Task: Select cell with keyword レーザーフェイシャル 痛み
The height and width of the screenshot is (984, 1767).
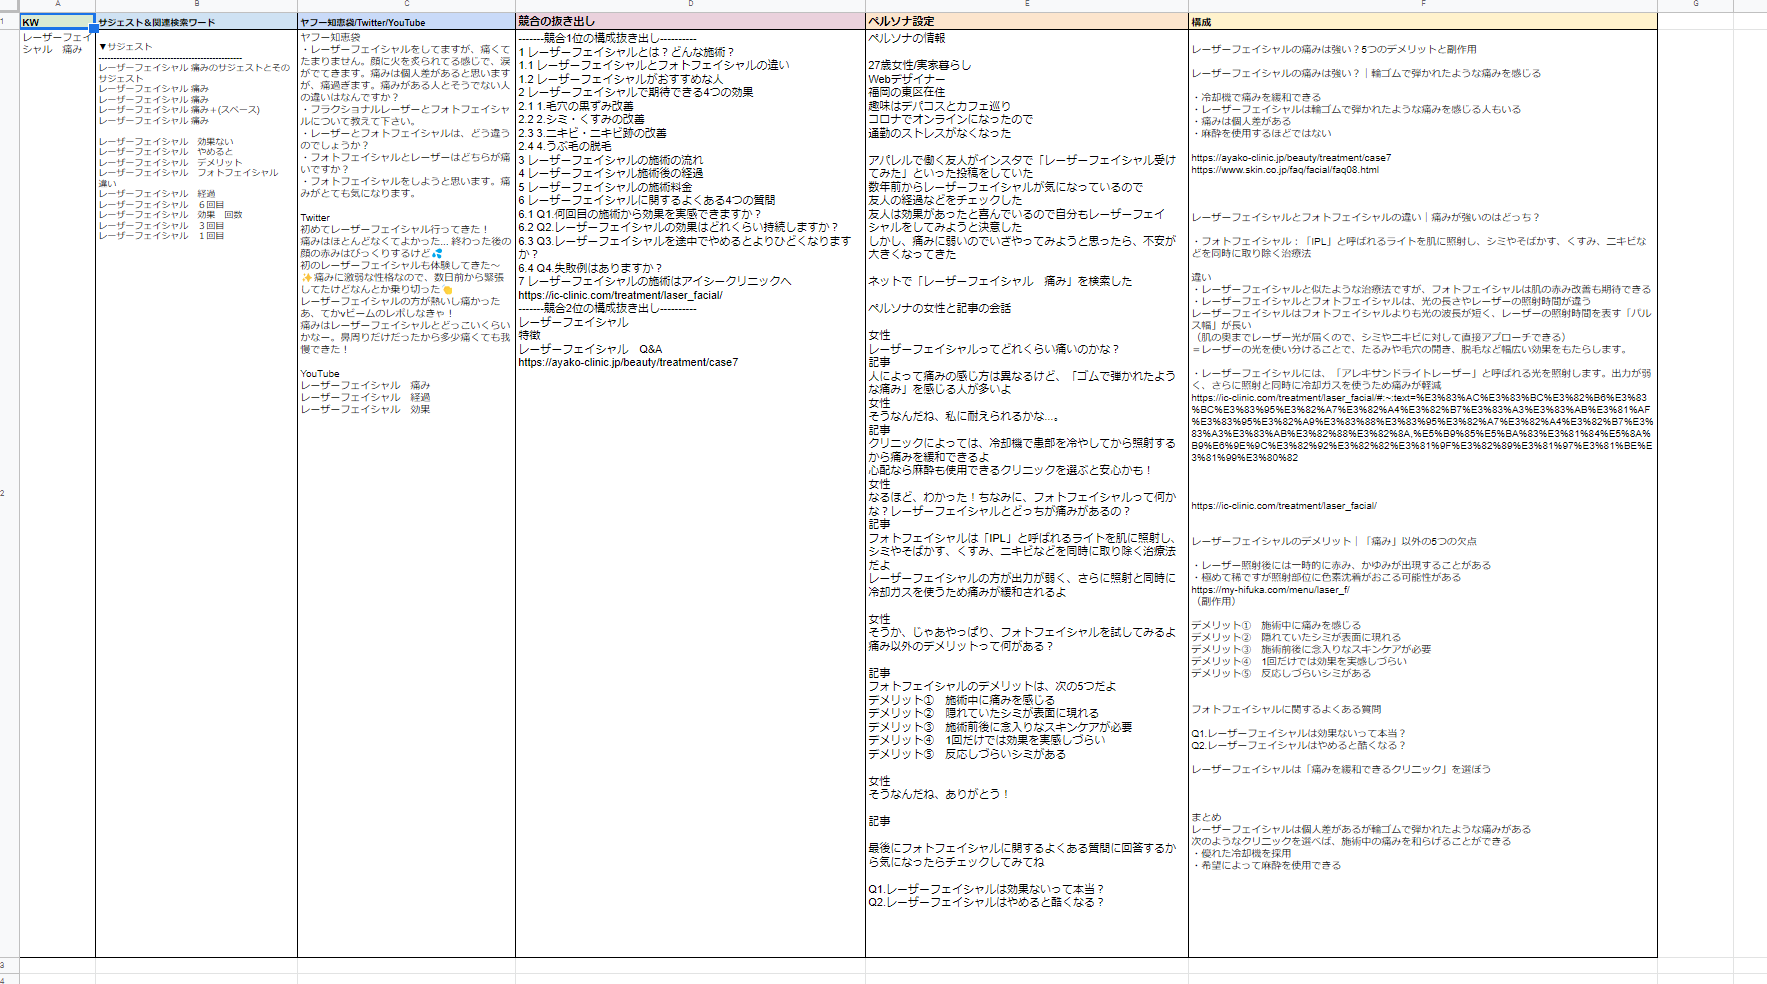Action: 57,493
